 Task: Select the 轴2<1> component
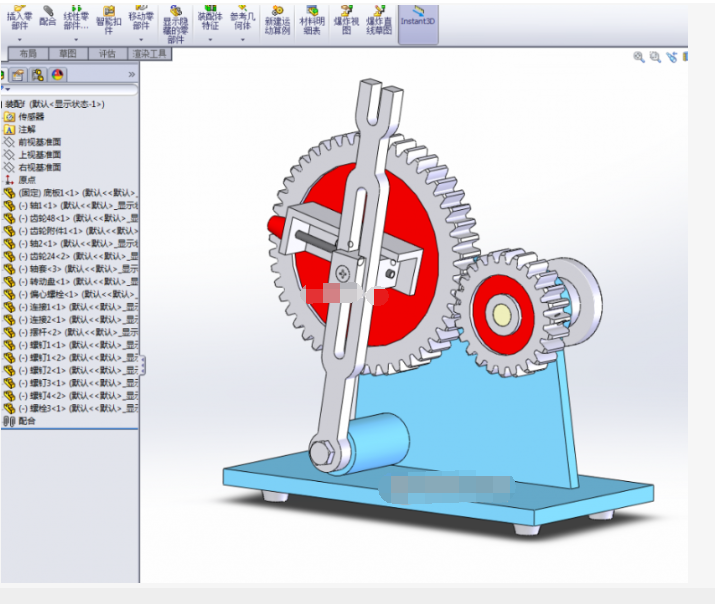tap(71, 244)
